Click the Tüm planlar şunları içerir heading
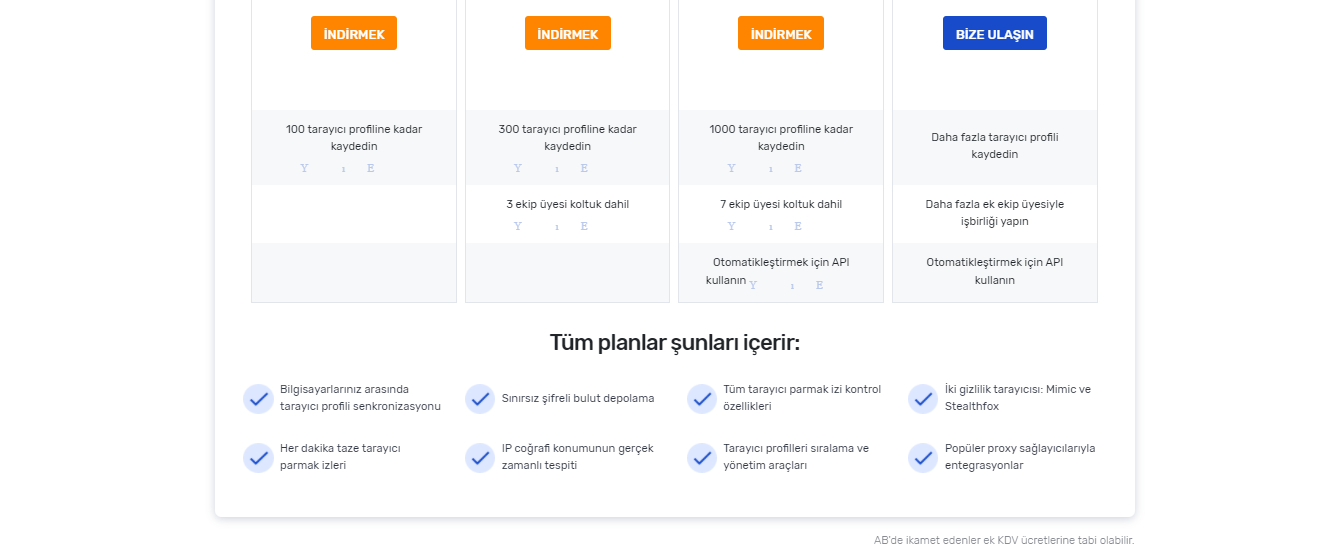1341x557 pixels. click(x=675, y=343)
